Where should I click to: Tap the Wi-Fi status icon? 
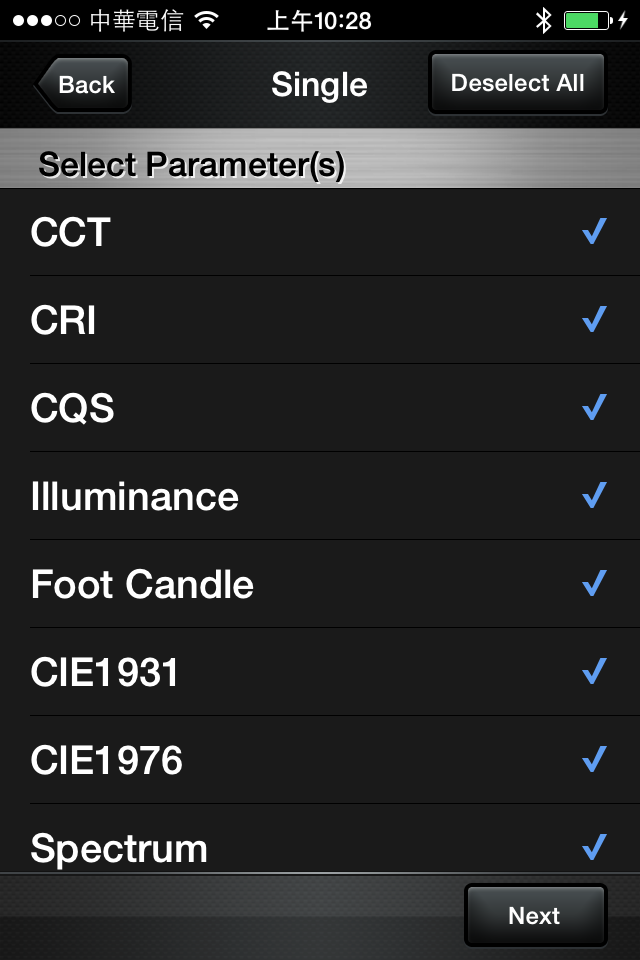pos(207,20)
